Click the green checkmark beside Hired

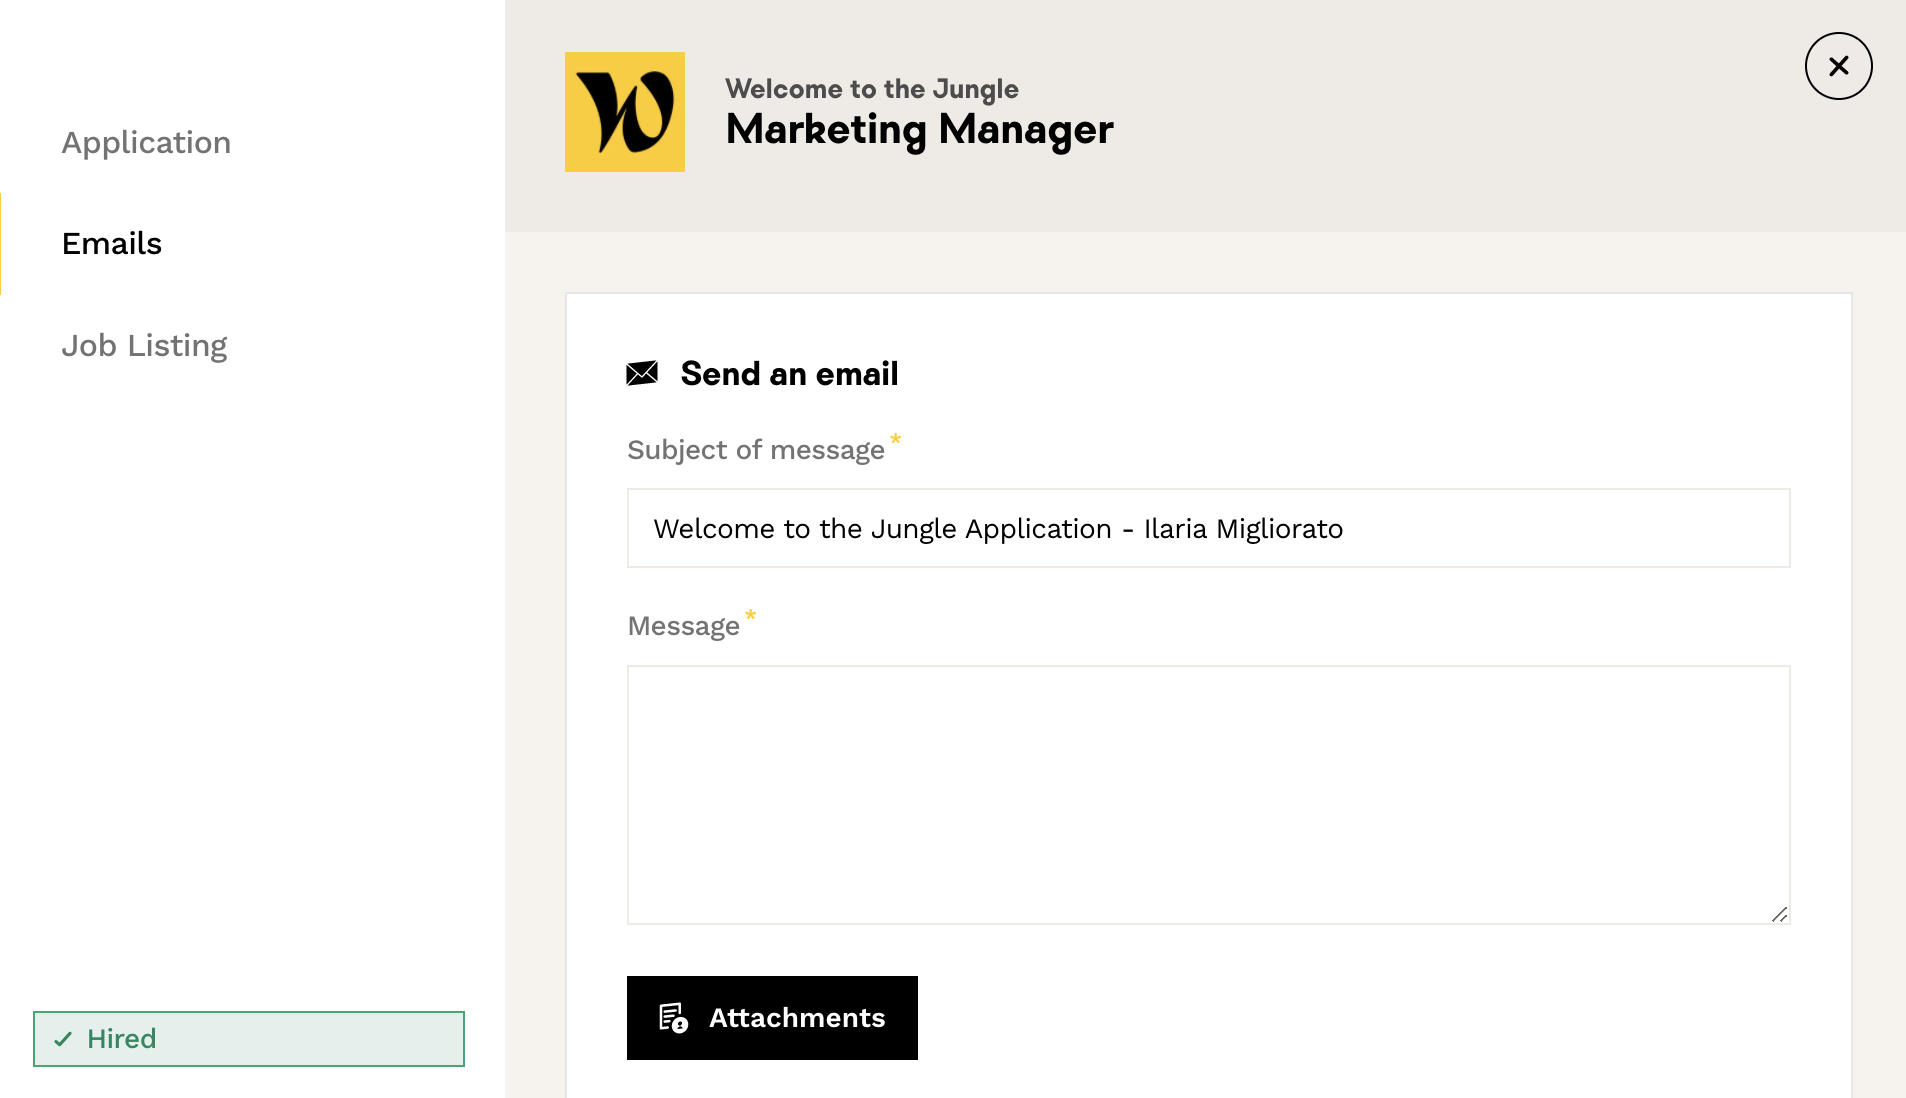coord(63,1039)
